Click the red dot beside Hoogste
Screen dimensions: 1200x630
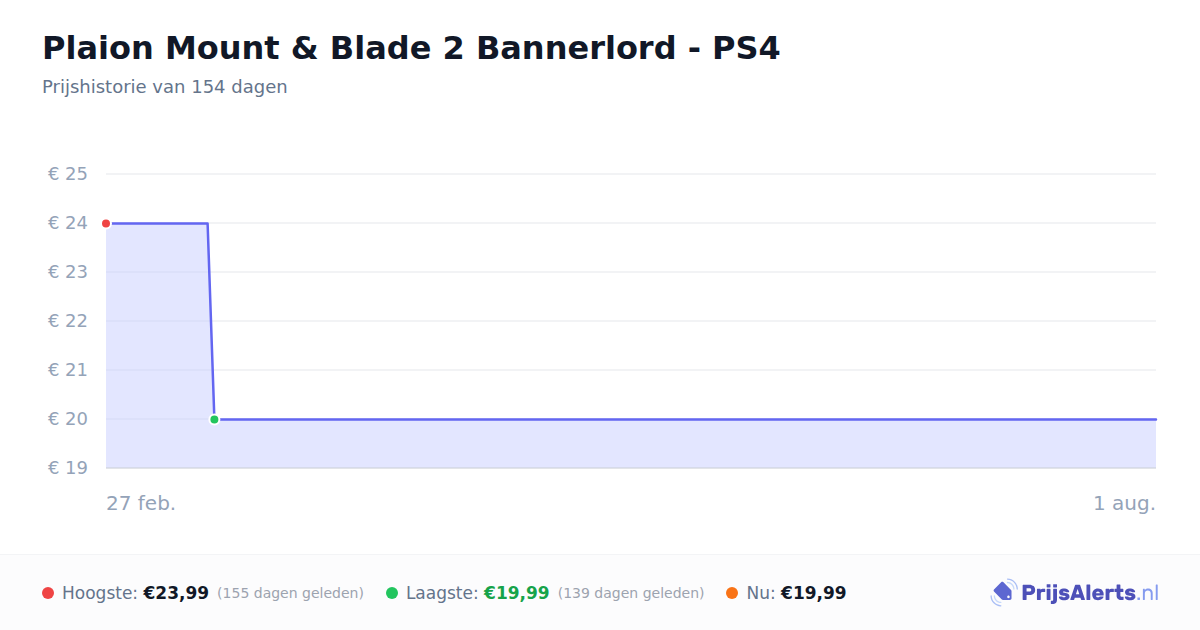coord(48,593)
